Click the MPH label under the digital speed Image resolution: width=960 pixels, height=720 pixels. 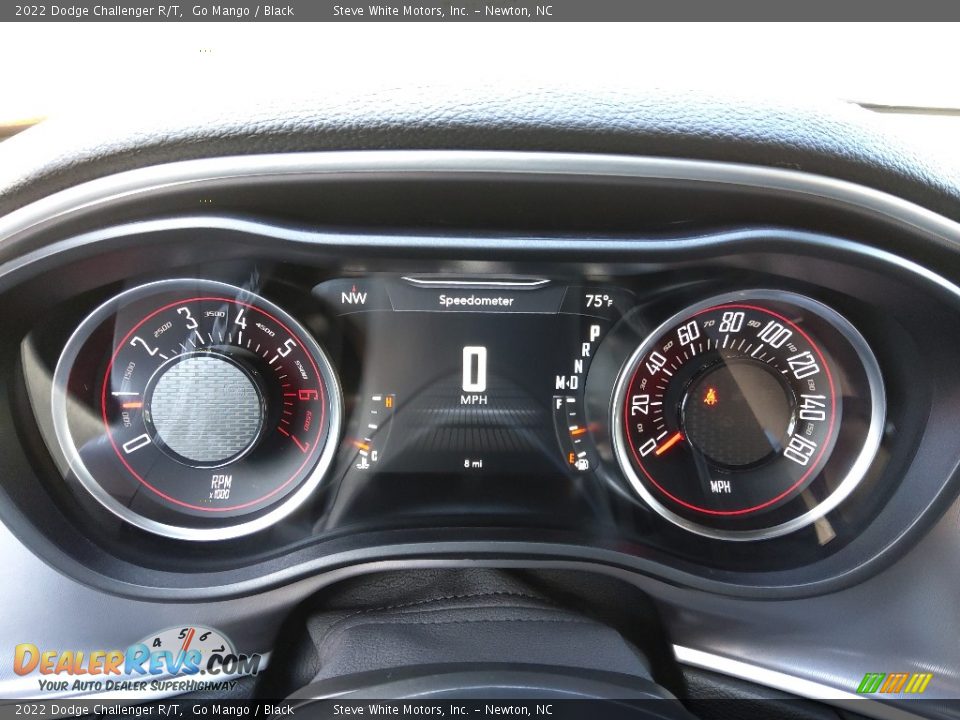(x=474, y=400)
